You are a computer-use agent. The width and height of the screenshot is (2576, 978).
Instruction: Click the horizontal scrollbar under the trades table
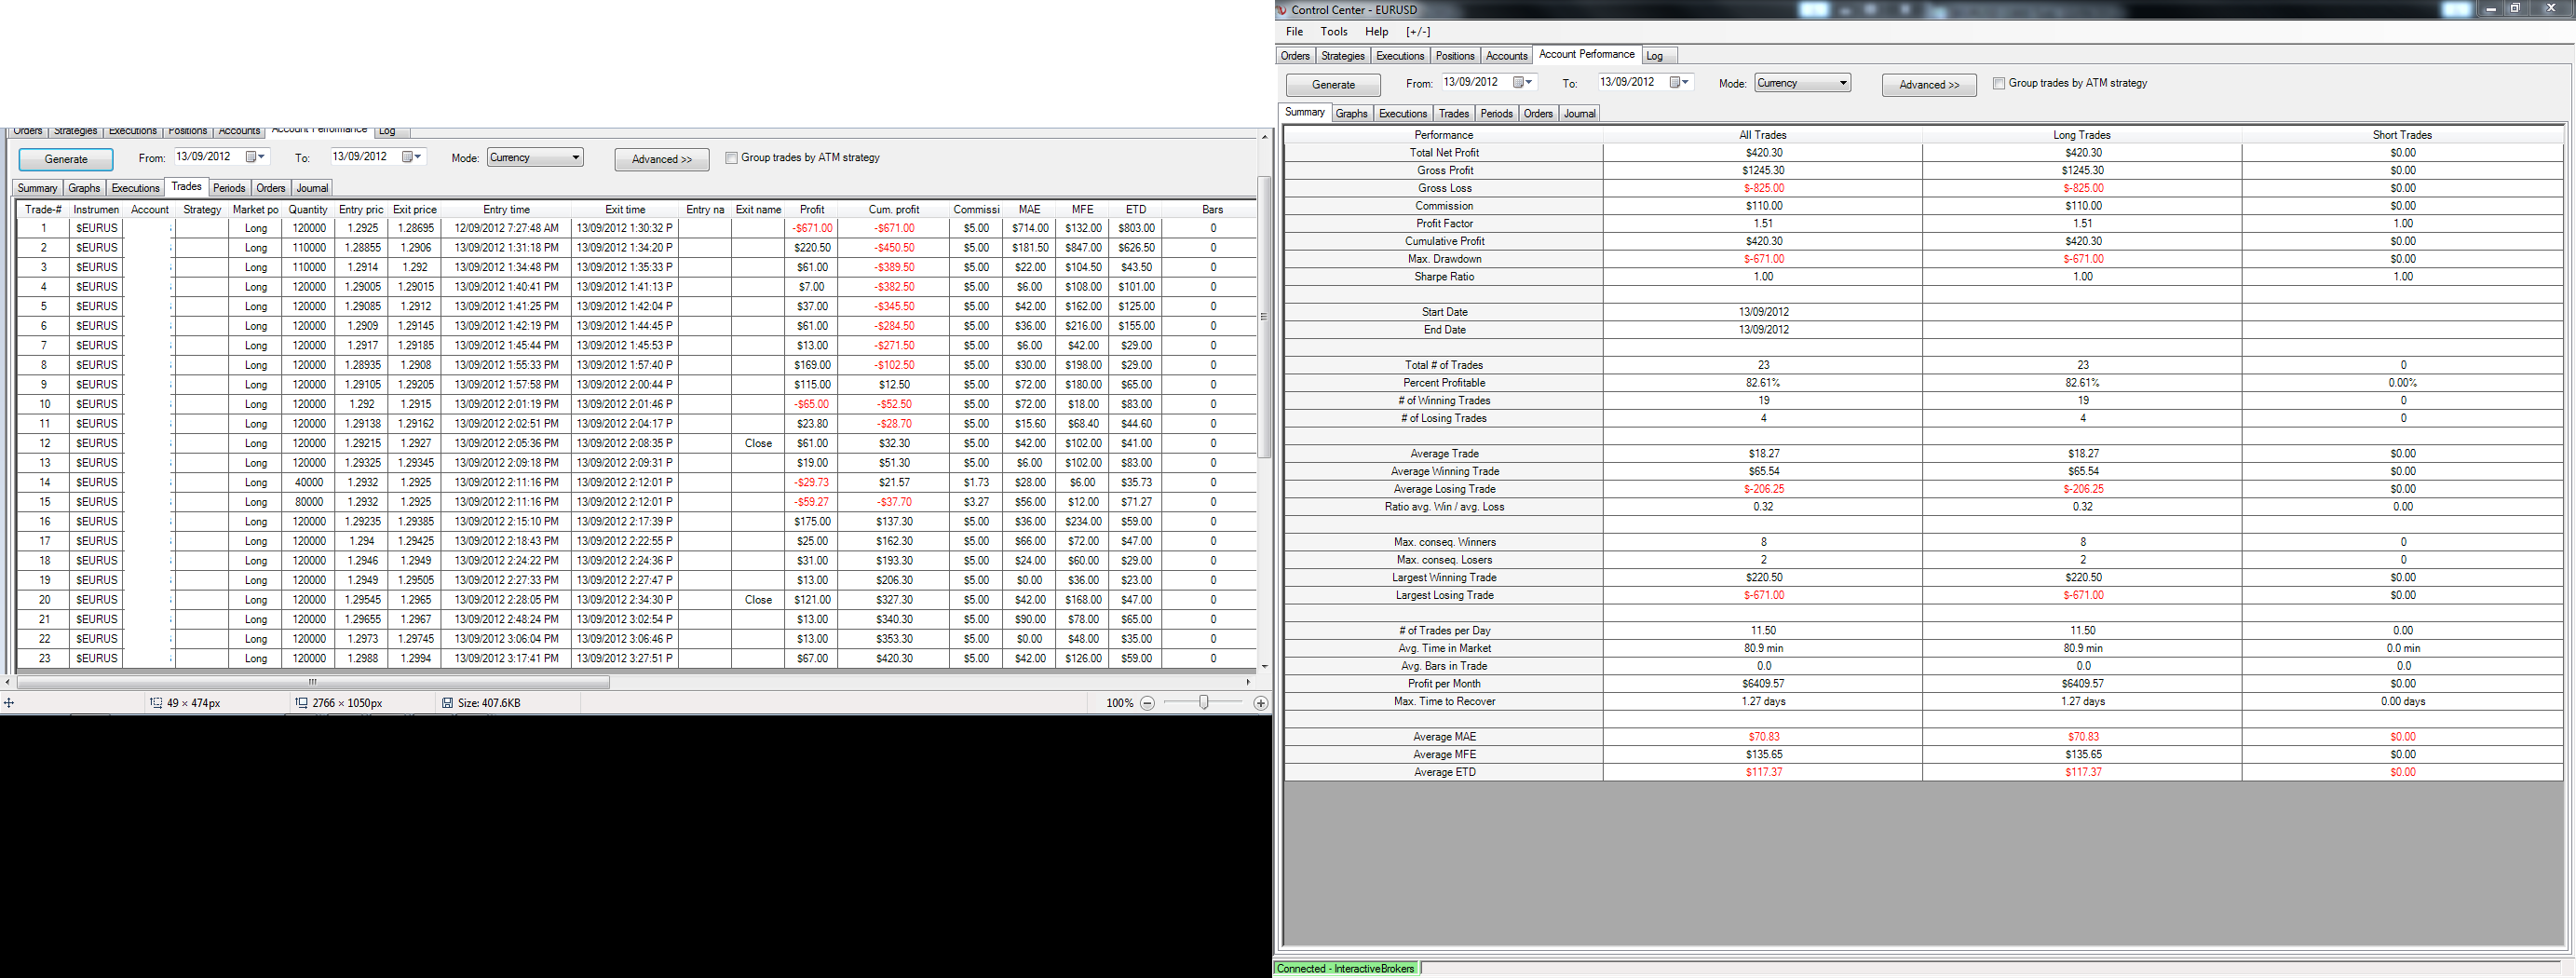313,682
